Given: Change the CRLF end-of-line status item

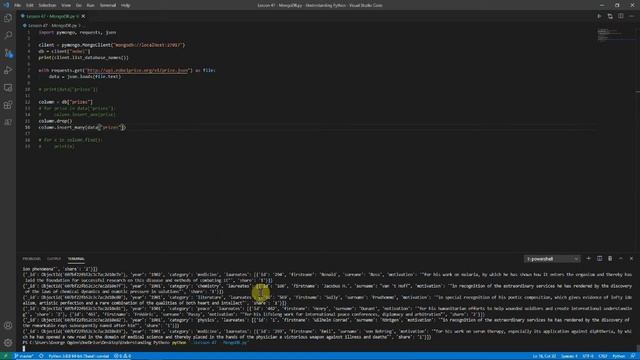Looking at the screenshot, I should (603, 356).
